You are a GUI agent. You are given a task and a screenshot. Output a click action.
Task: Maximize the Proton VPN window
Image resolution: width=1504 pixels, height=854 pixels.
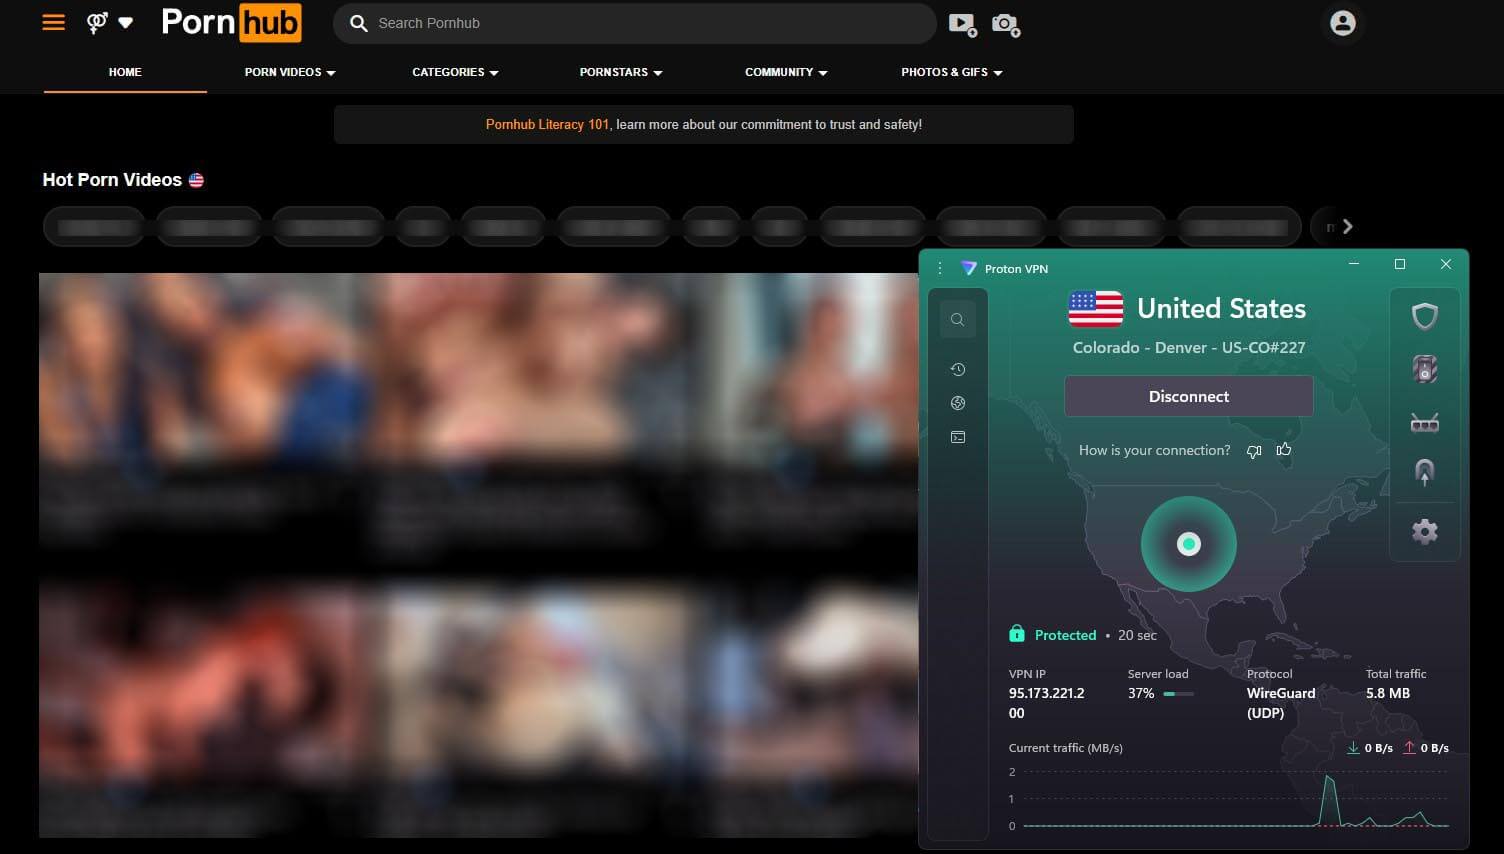(1399, 264)
